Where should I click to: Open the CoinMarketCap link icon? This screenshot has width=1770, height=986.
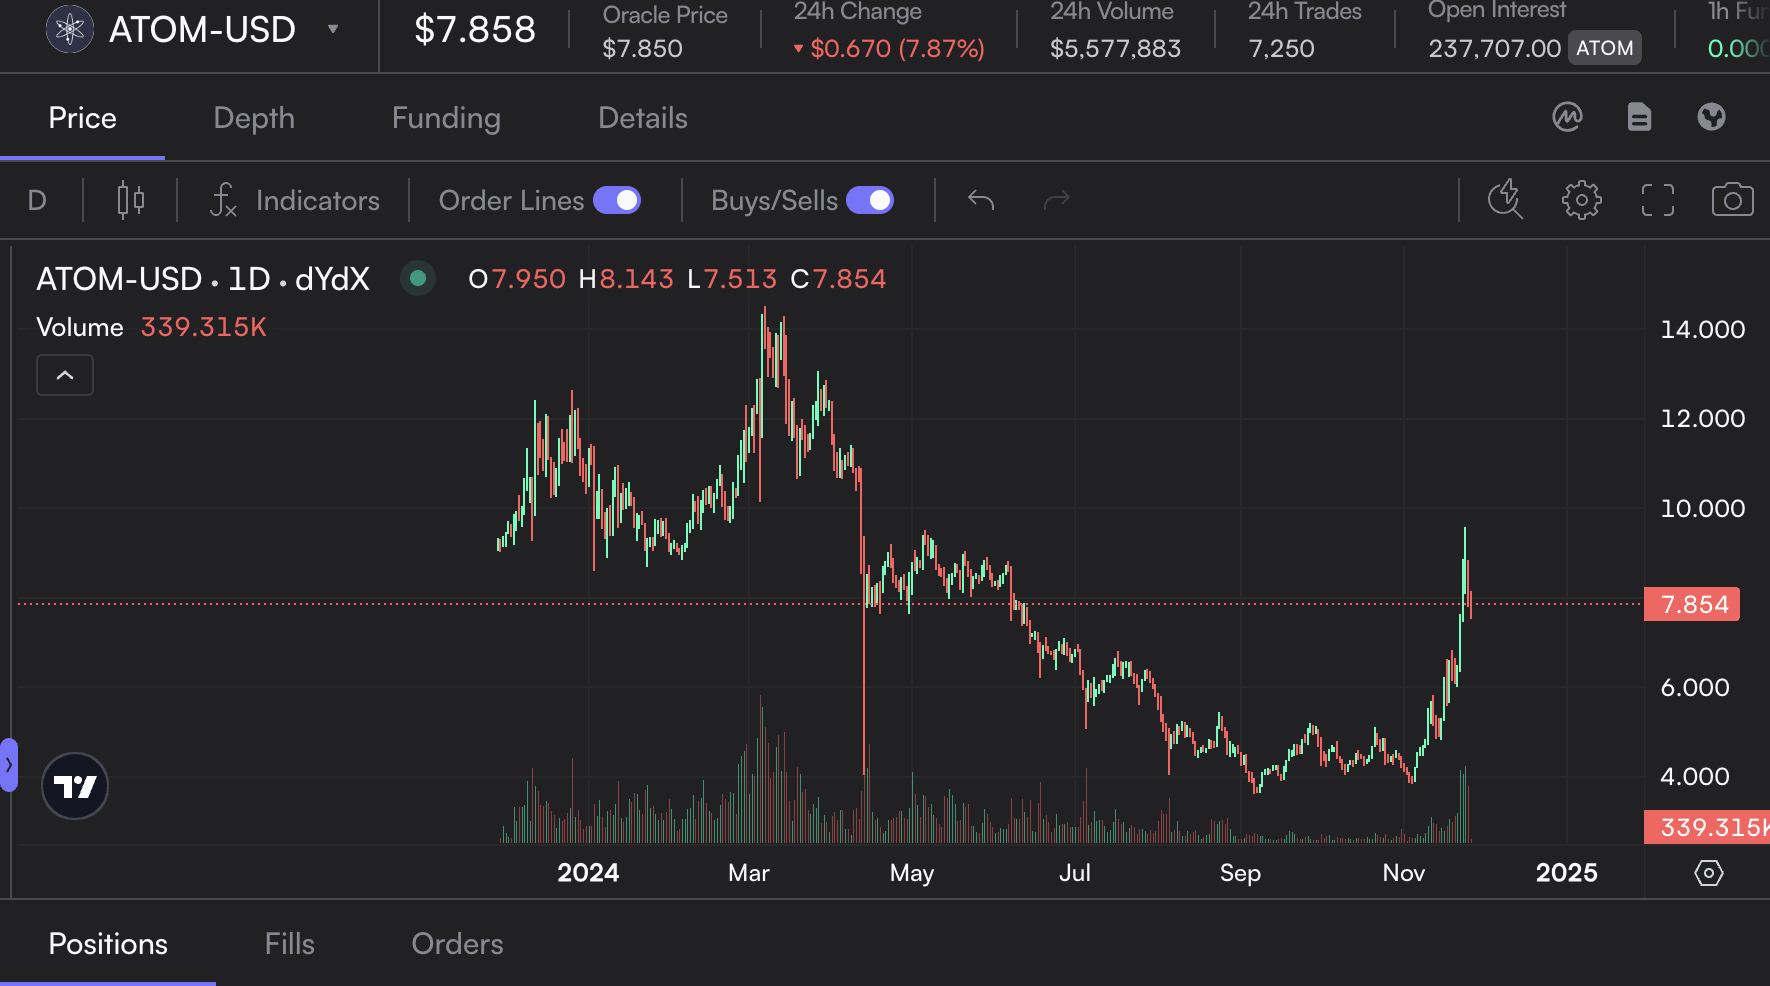pos(1567,117)
